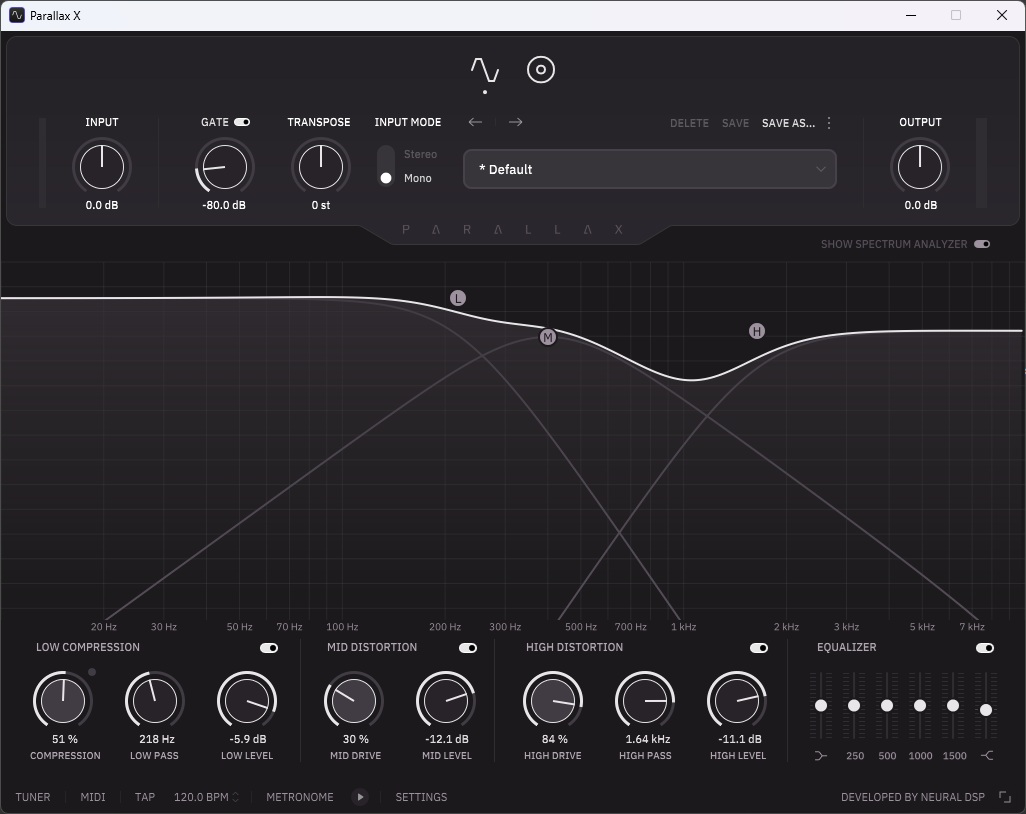The width and height of the screenshot is (1026, 814).
Task: Click Tap tempo
Action: tap(145, 797)
